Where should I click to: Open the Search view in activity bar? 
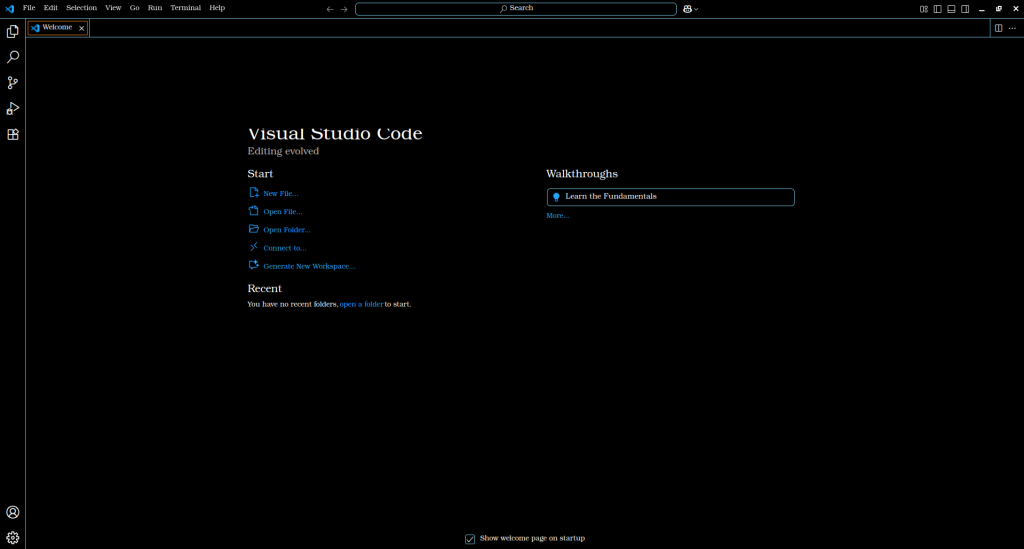(x=13, y=58)
